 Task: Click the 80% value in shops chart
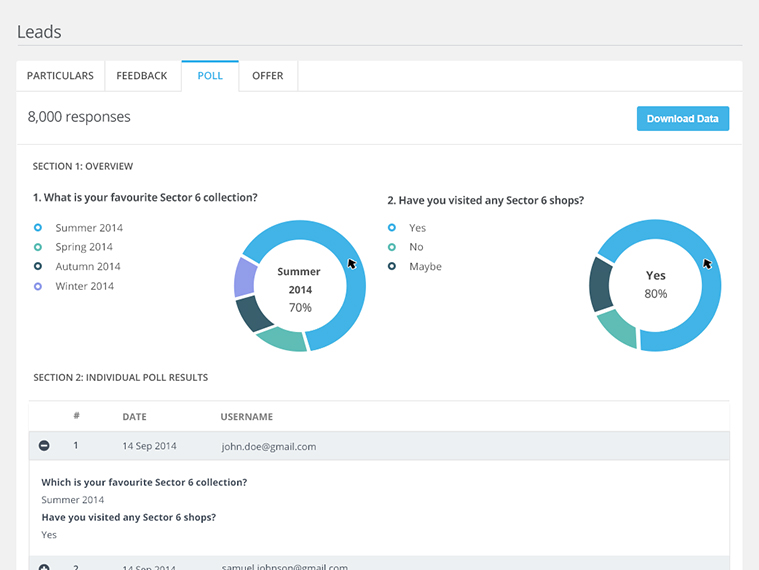[655, 294]
